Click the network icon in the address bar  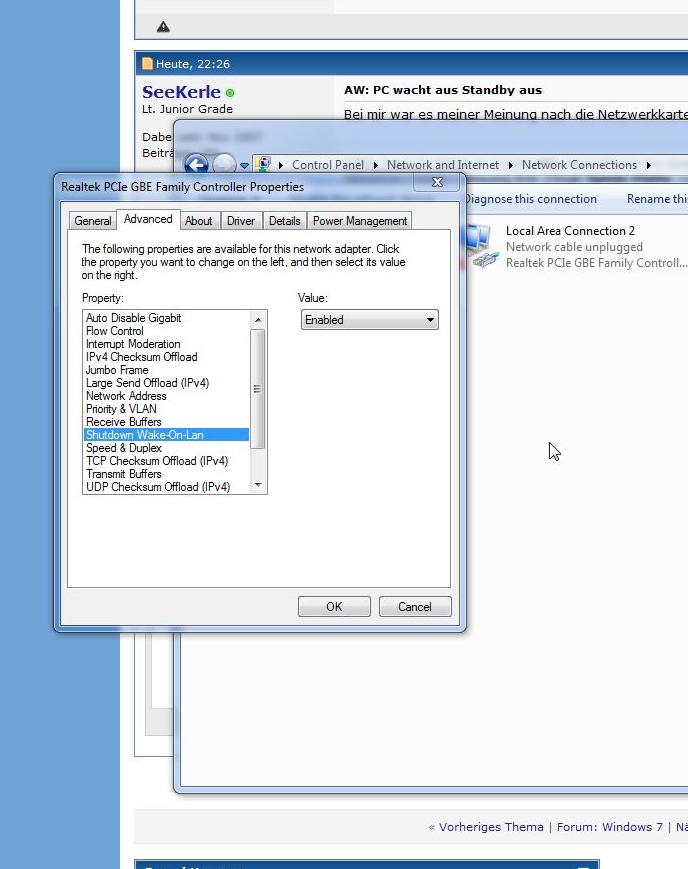[x=263, y=164]
